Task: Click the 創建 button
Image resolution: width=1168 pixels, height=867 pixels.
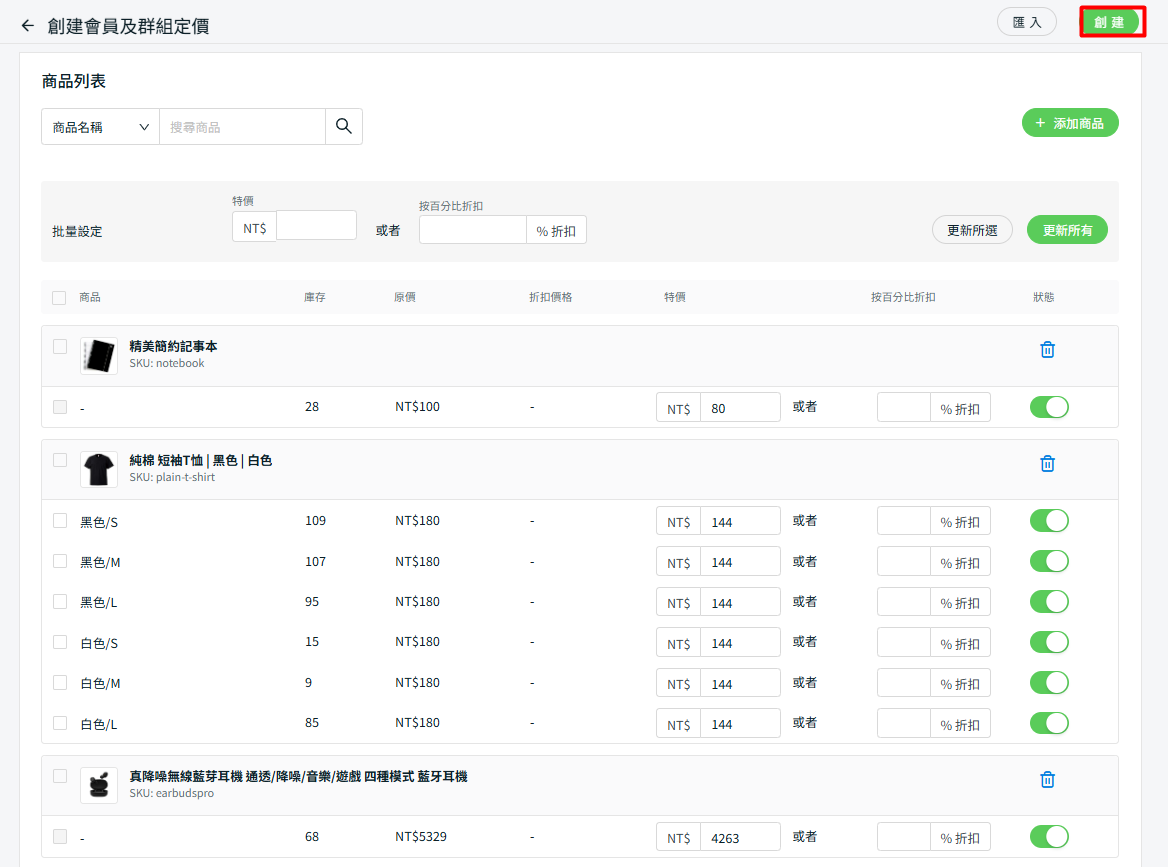Action: point(1111,22)
